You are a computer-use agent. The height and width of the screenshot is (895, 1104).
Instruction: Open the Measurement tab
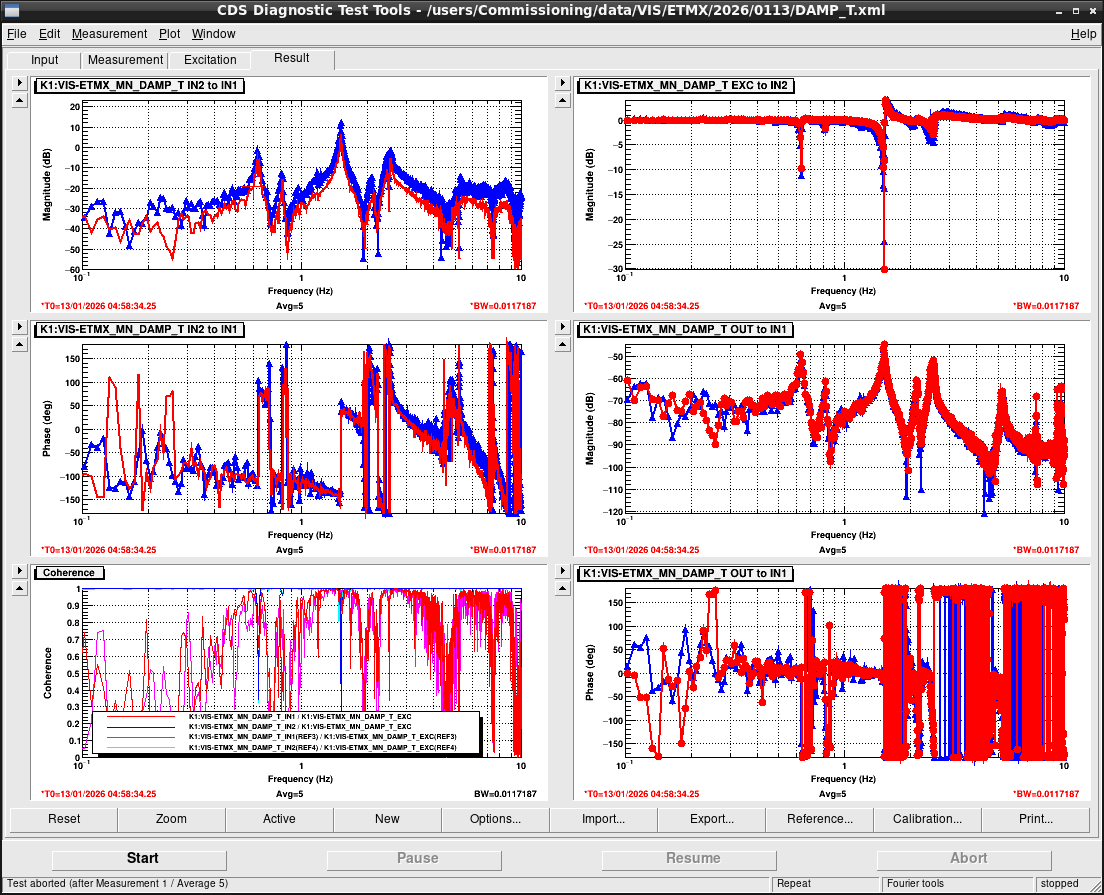(125, 60)
